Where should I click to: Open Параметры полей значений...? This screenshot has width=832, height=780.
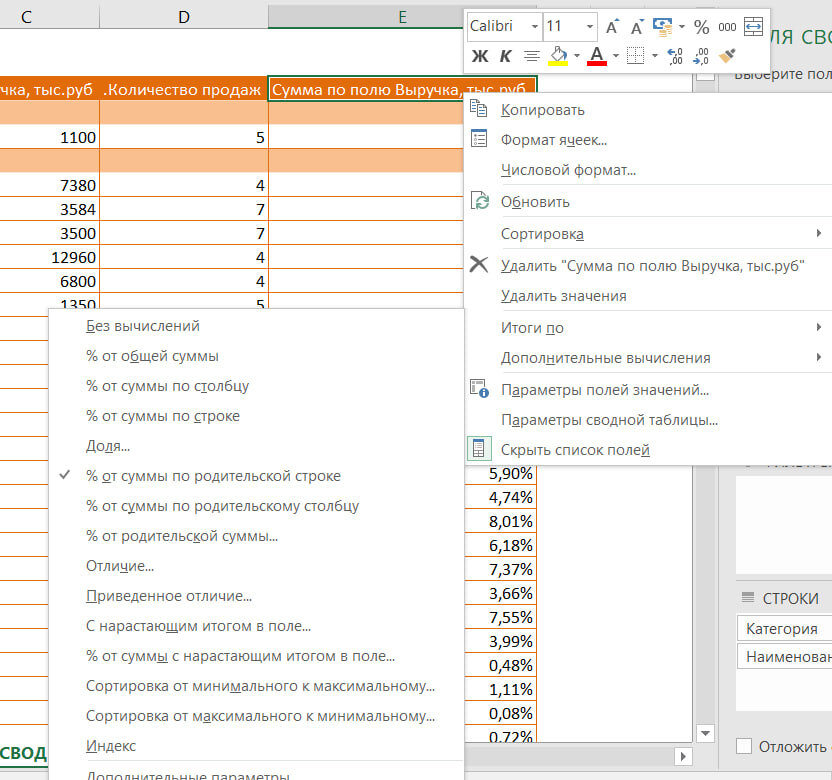point(605,390)
